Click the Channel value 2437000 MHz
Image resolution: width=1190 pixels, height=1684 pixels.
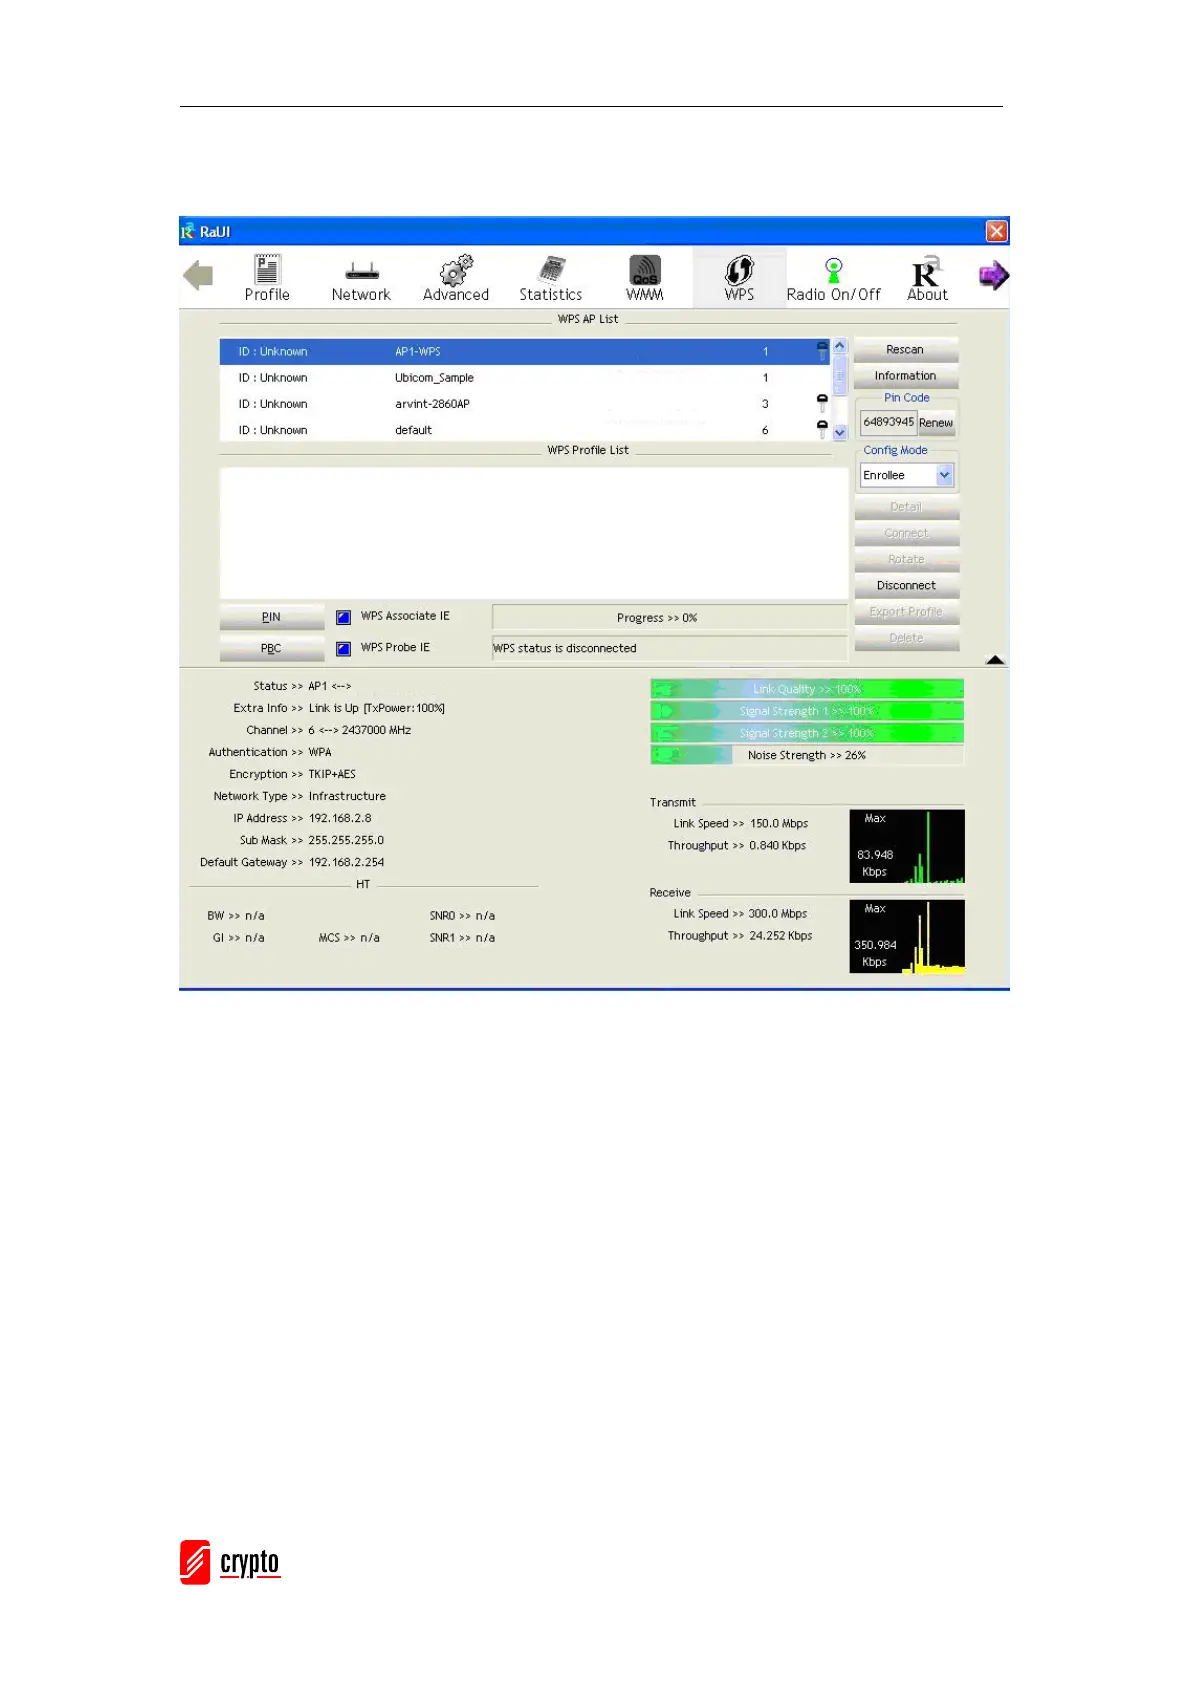pyautogui.click(x=376, y=730)
